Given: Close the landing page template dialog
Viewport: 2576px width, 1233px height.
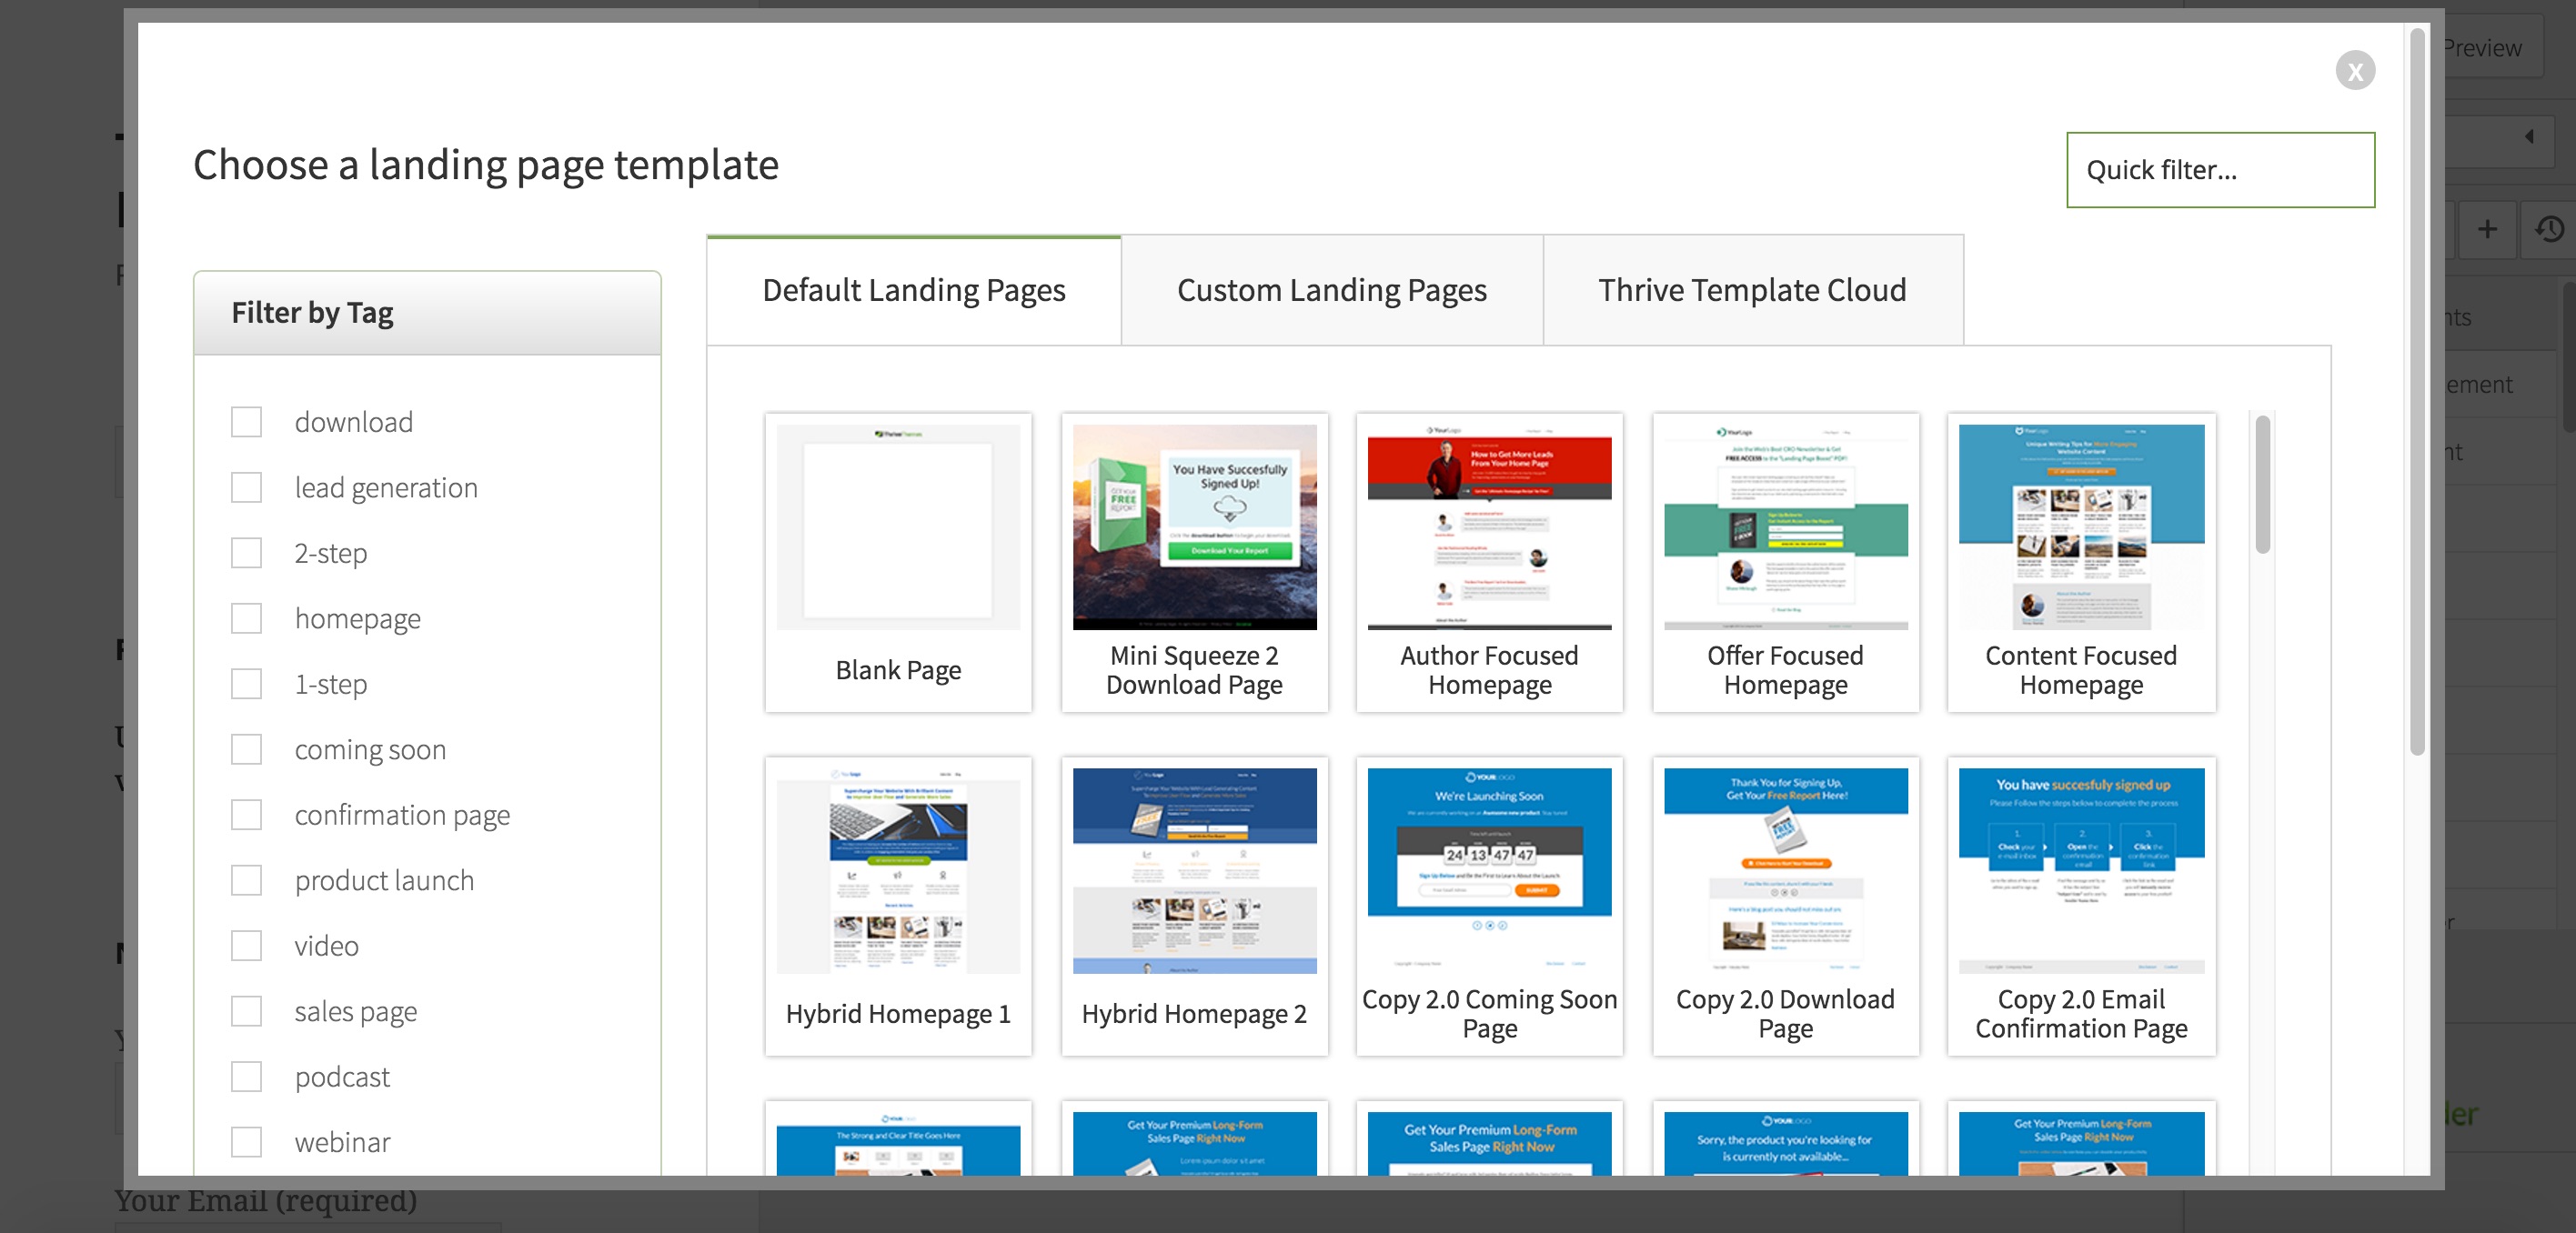Looking at the screenshot, I should [x=2357, y=70].
